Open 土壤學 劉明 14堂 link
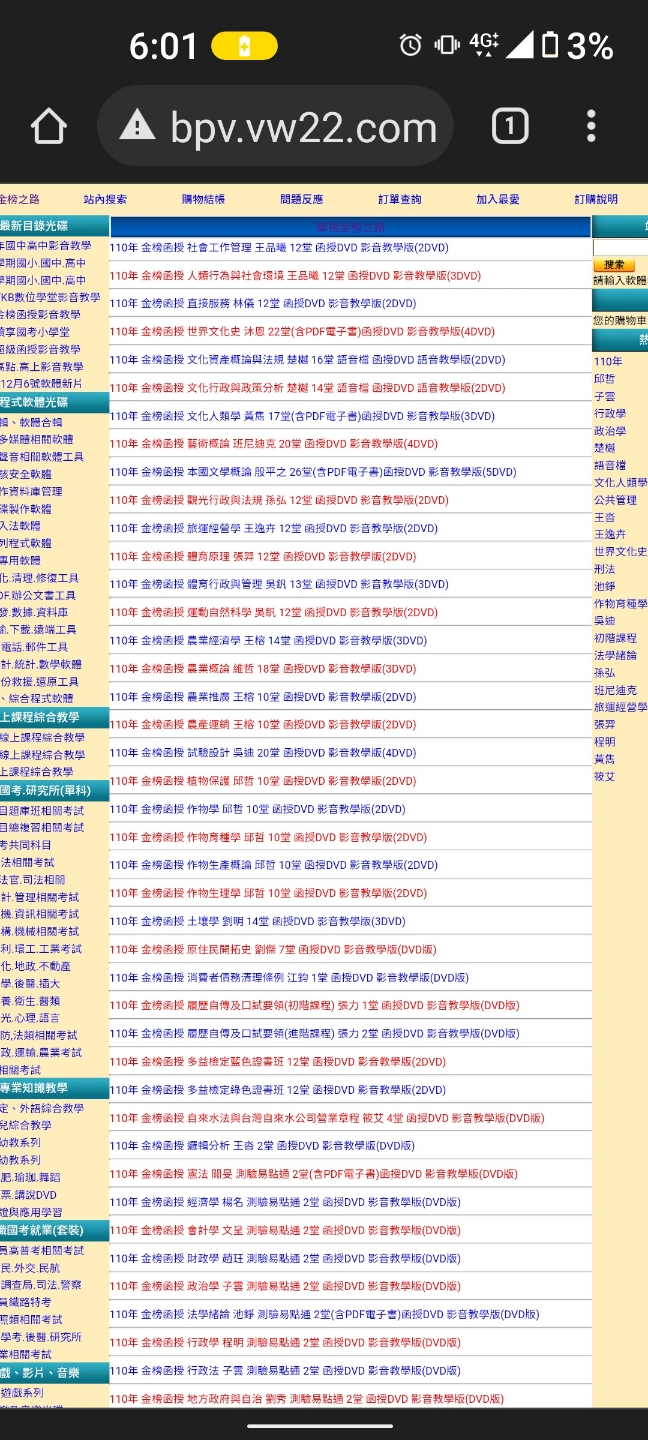 258,921
